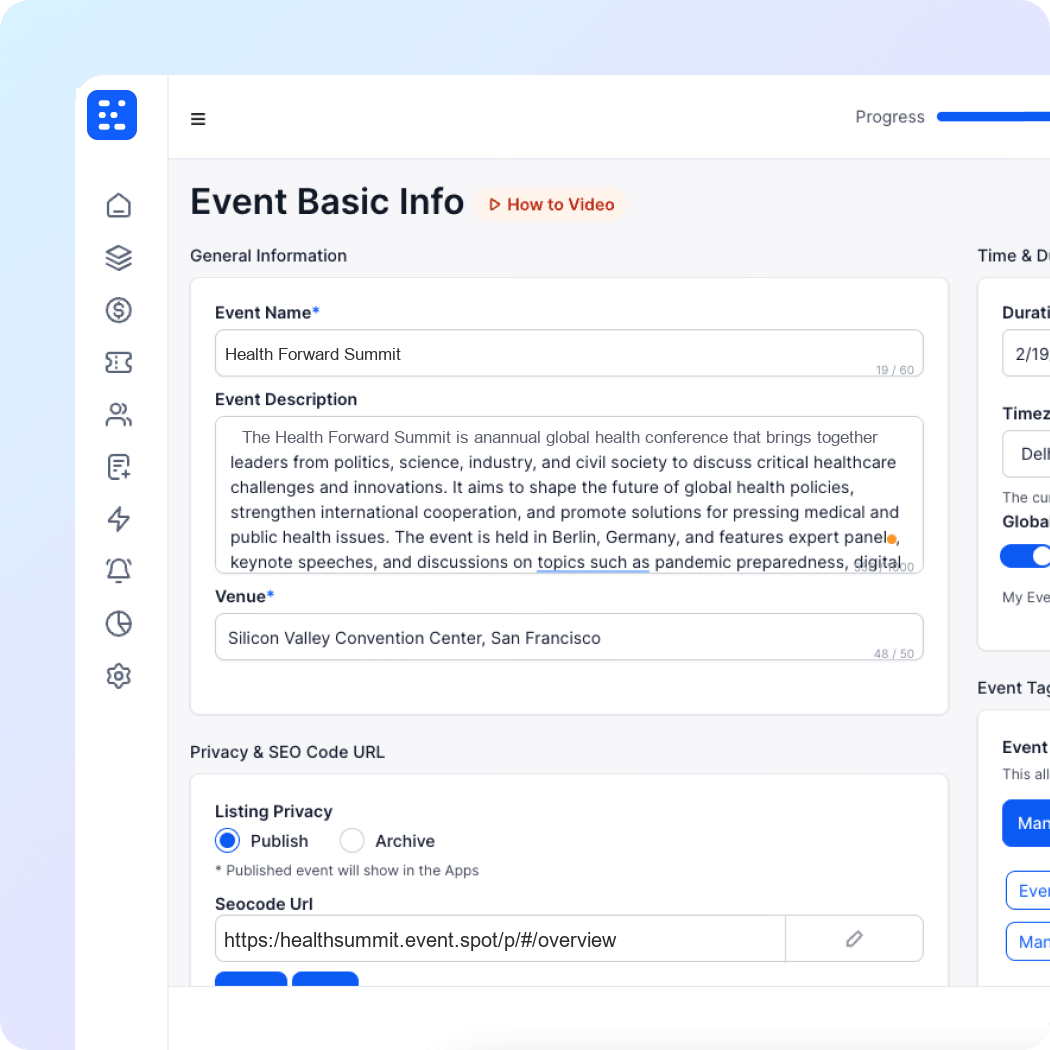Click the Listing Privacy label
Viewport: 1050px width, 1050px height.
point(274,812)
